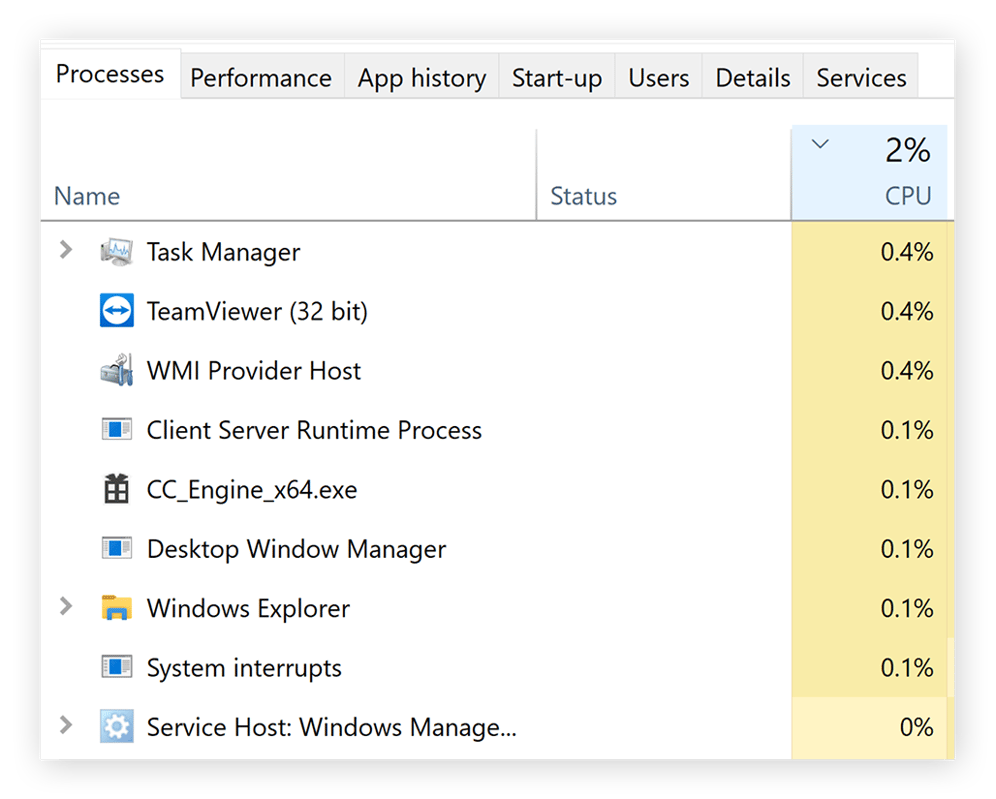Click the Service Host gear icon
The height and width of the screenshot is (799, 996).
coord(117,727)
